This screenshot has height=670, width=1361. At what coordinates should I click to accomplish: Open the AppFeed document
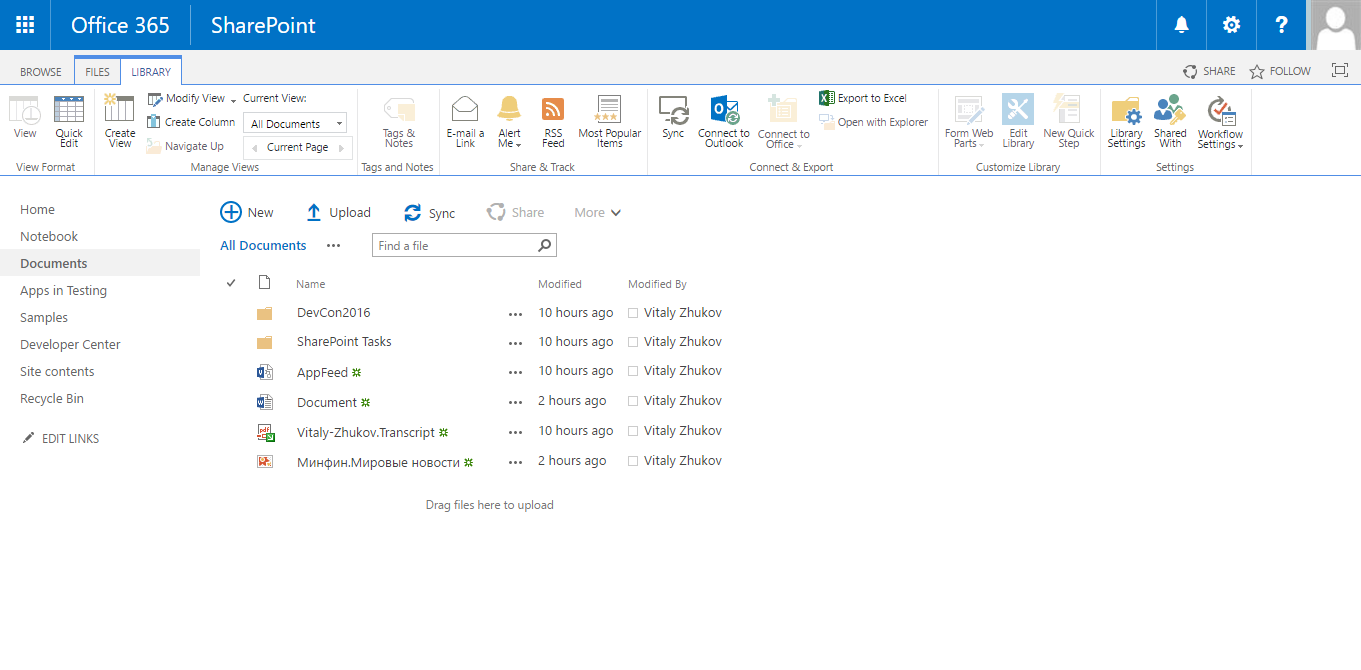[x=322, y=372]
